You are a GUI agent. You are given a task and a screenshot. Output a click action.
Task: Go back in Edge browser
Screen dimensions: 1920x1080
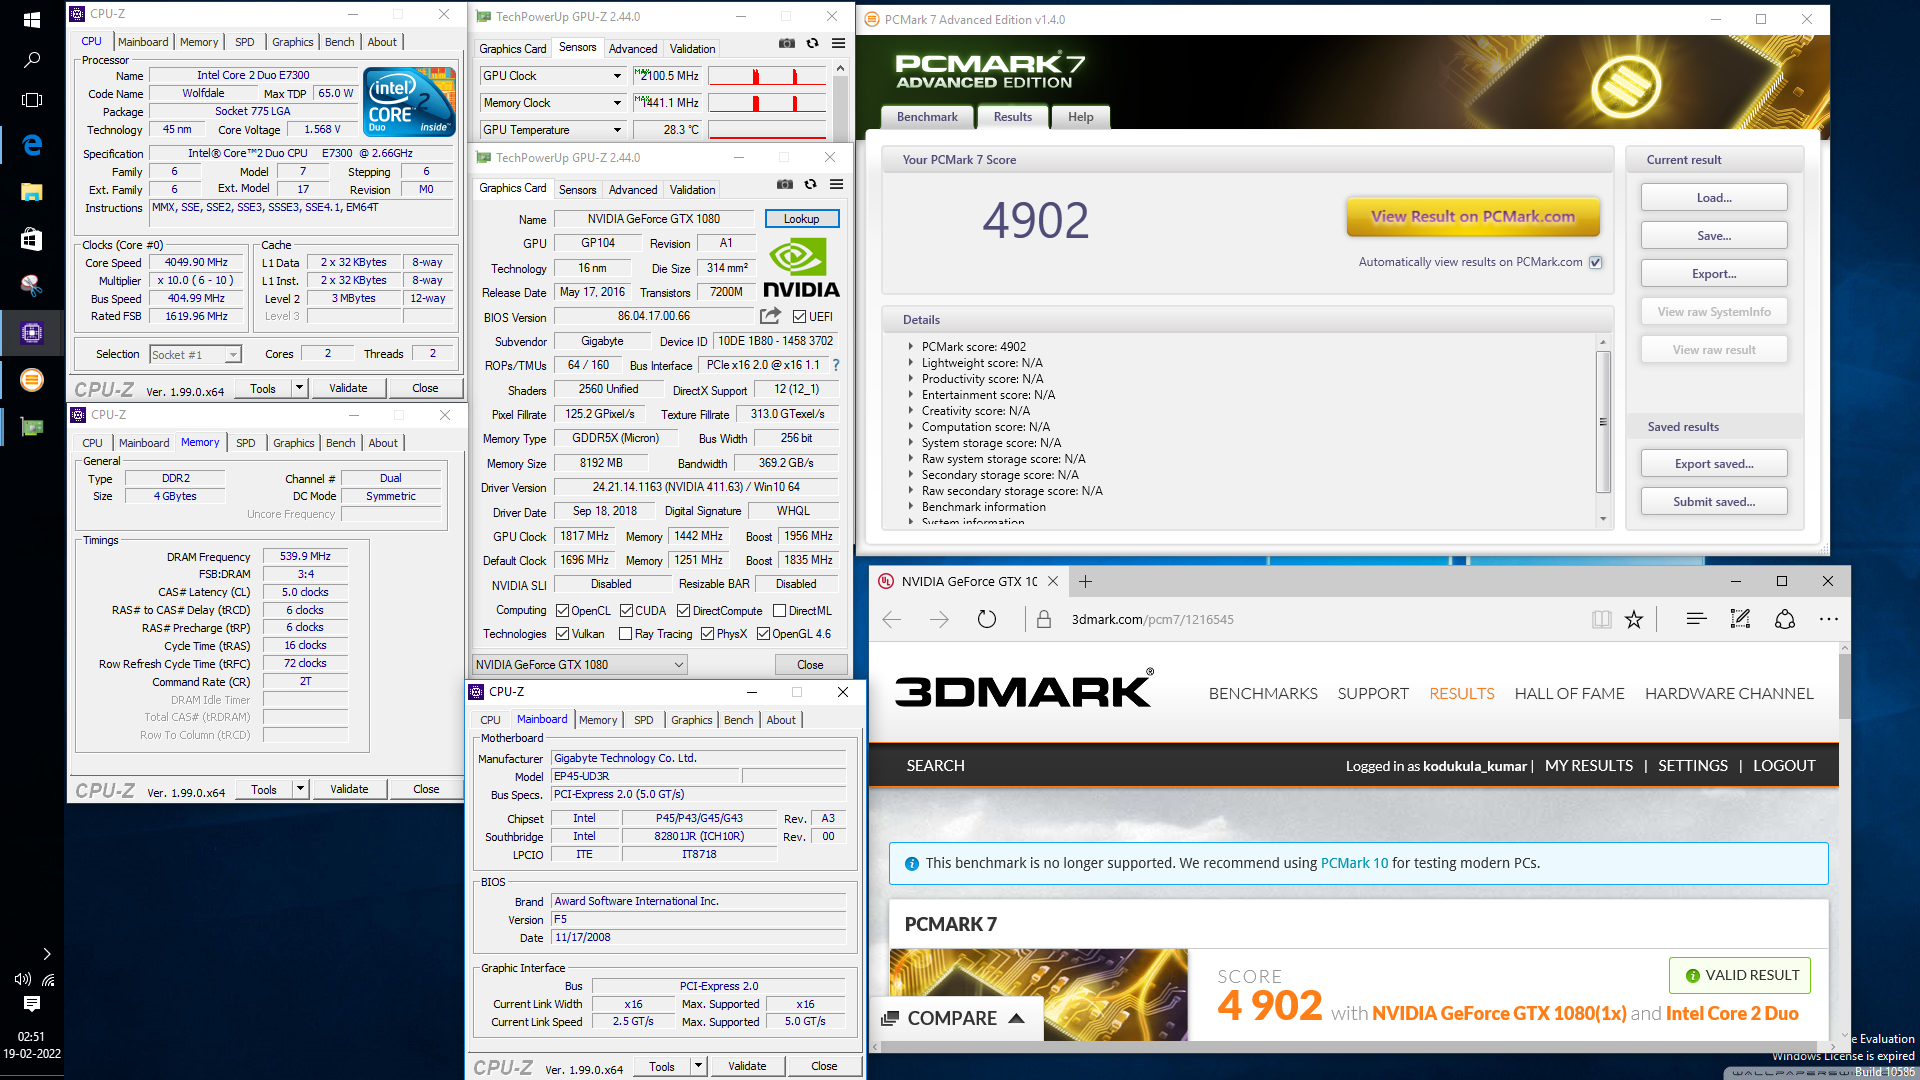click(x=892, y=619)
